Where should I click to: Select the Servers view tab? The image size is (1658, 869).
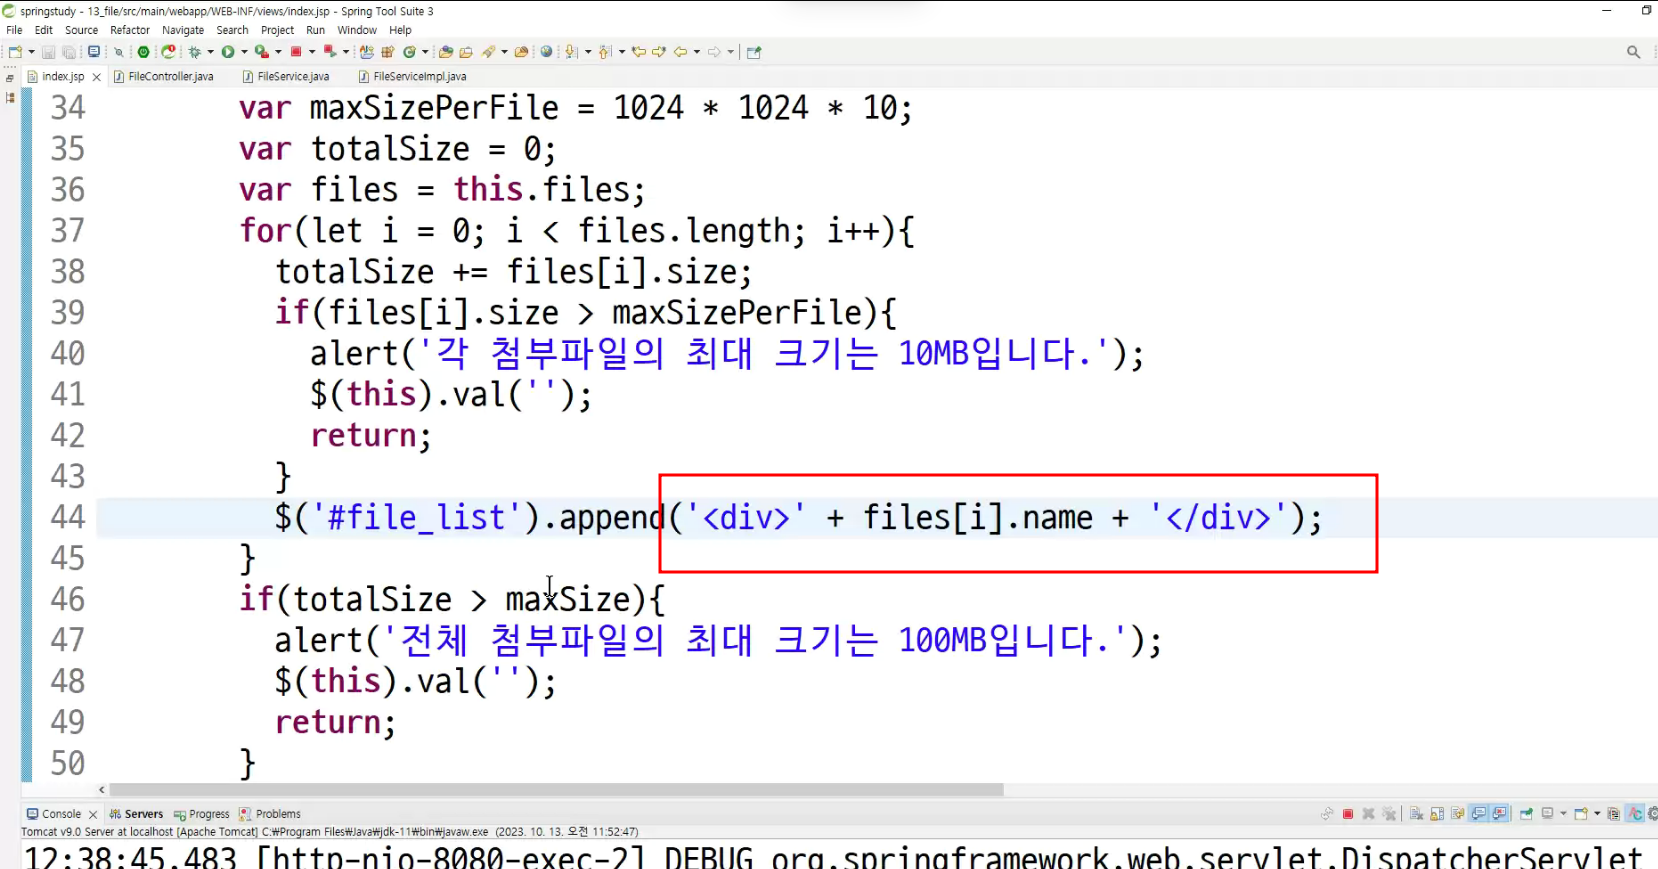pos(136,814)
